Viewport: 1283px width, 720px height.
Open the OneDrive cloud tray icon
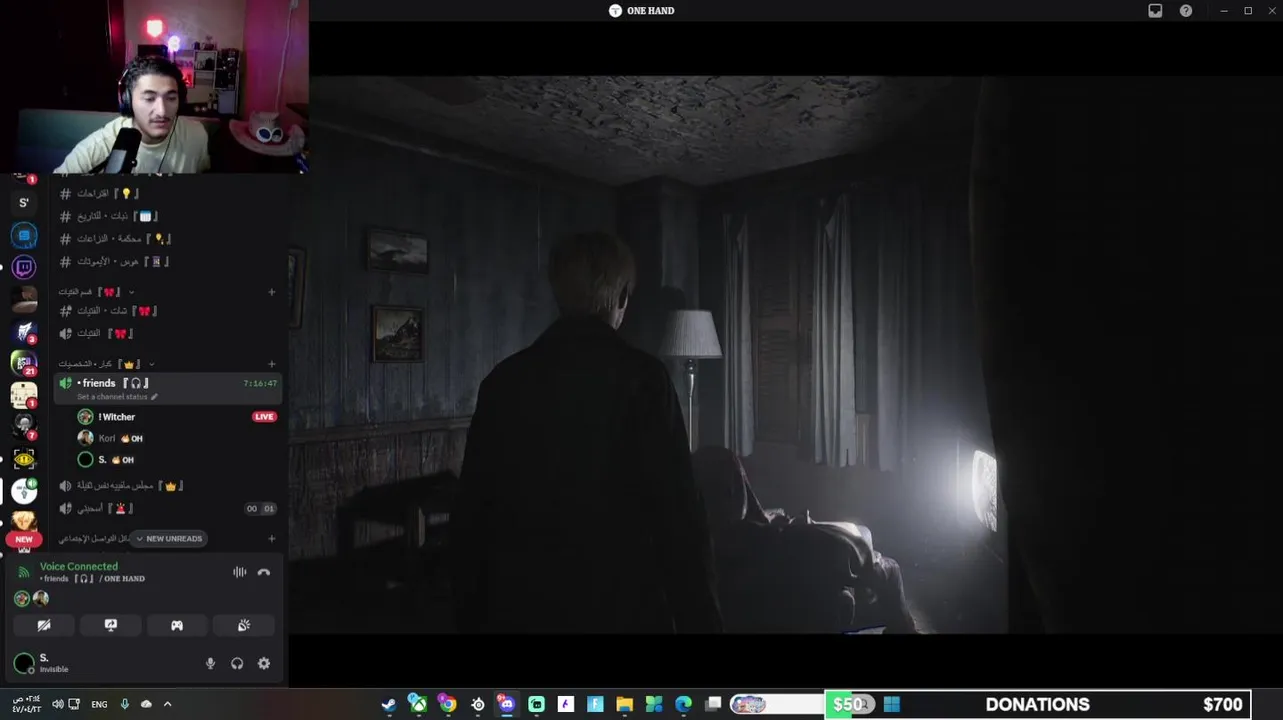pos(146,704)
